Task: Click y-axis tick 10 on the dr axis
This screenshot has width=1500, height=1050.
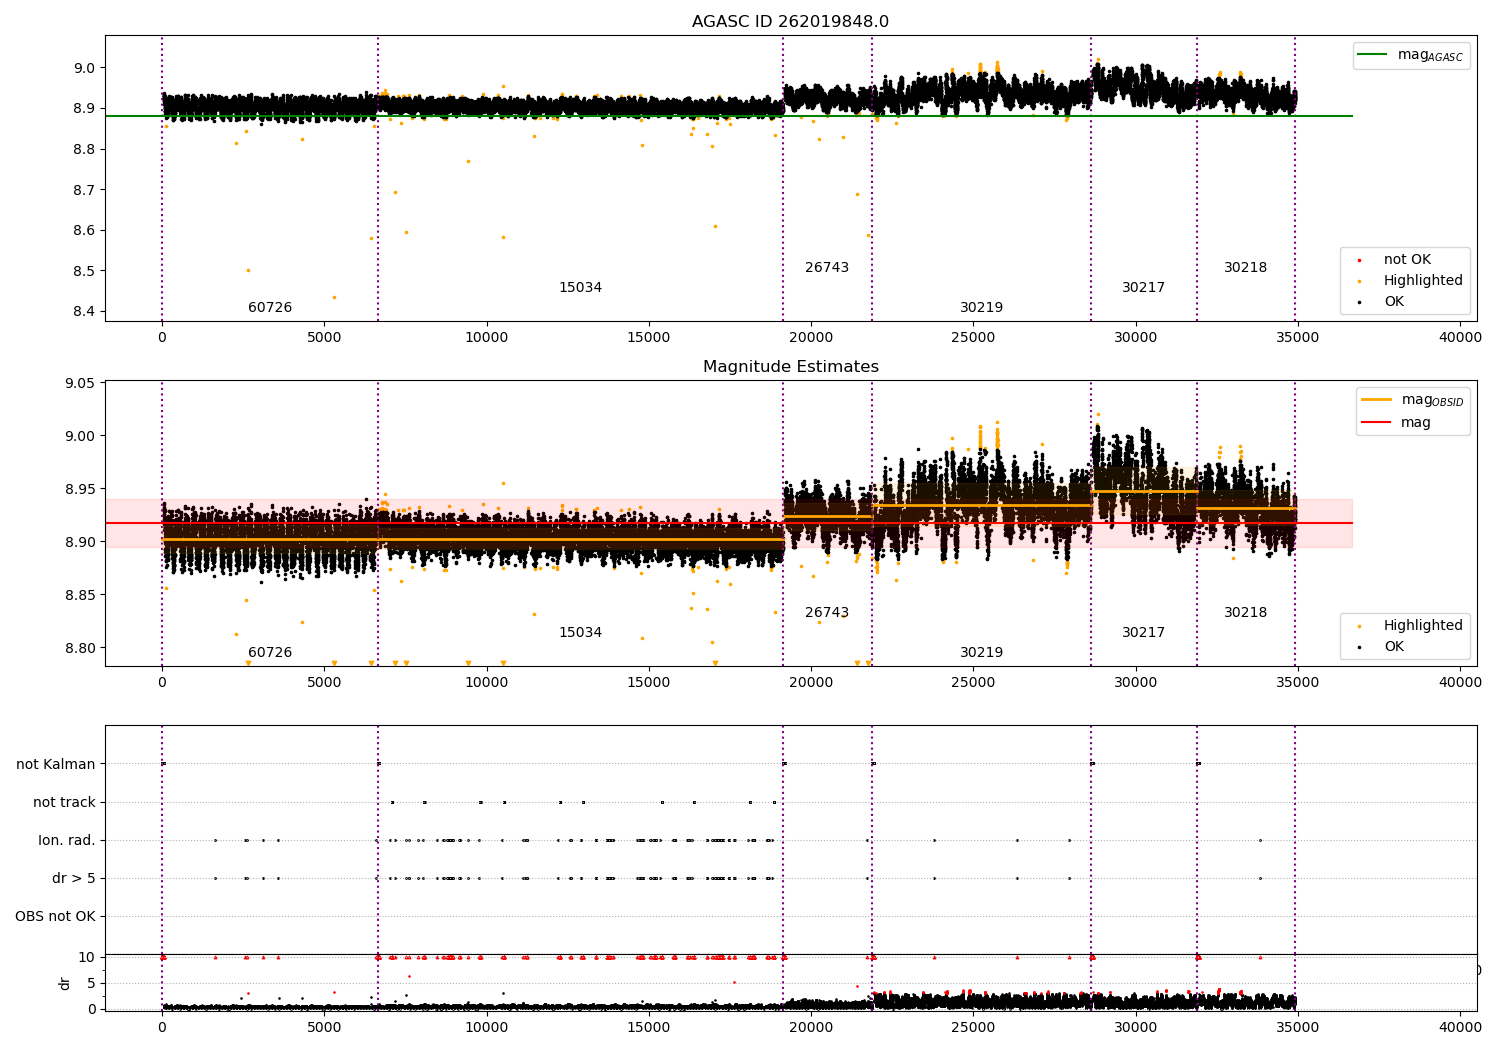Action: pyautogui.click(x=87, y=957)
